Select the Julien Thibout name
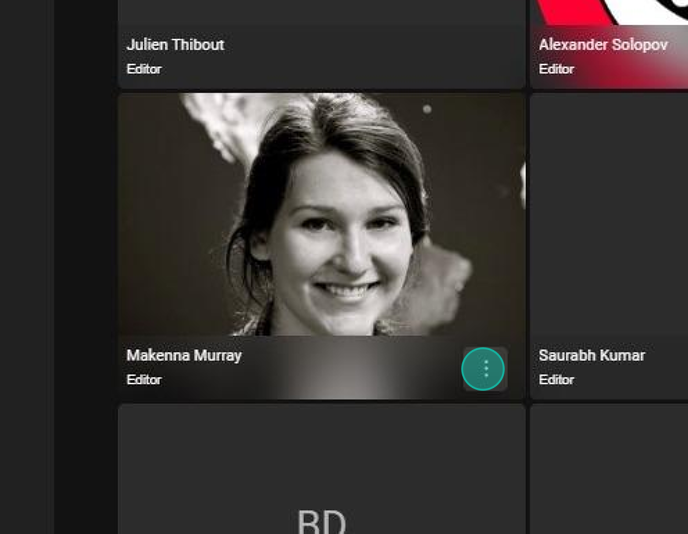The image size is (688, 534). [x=175, y=45]
